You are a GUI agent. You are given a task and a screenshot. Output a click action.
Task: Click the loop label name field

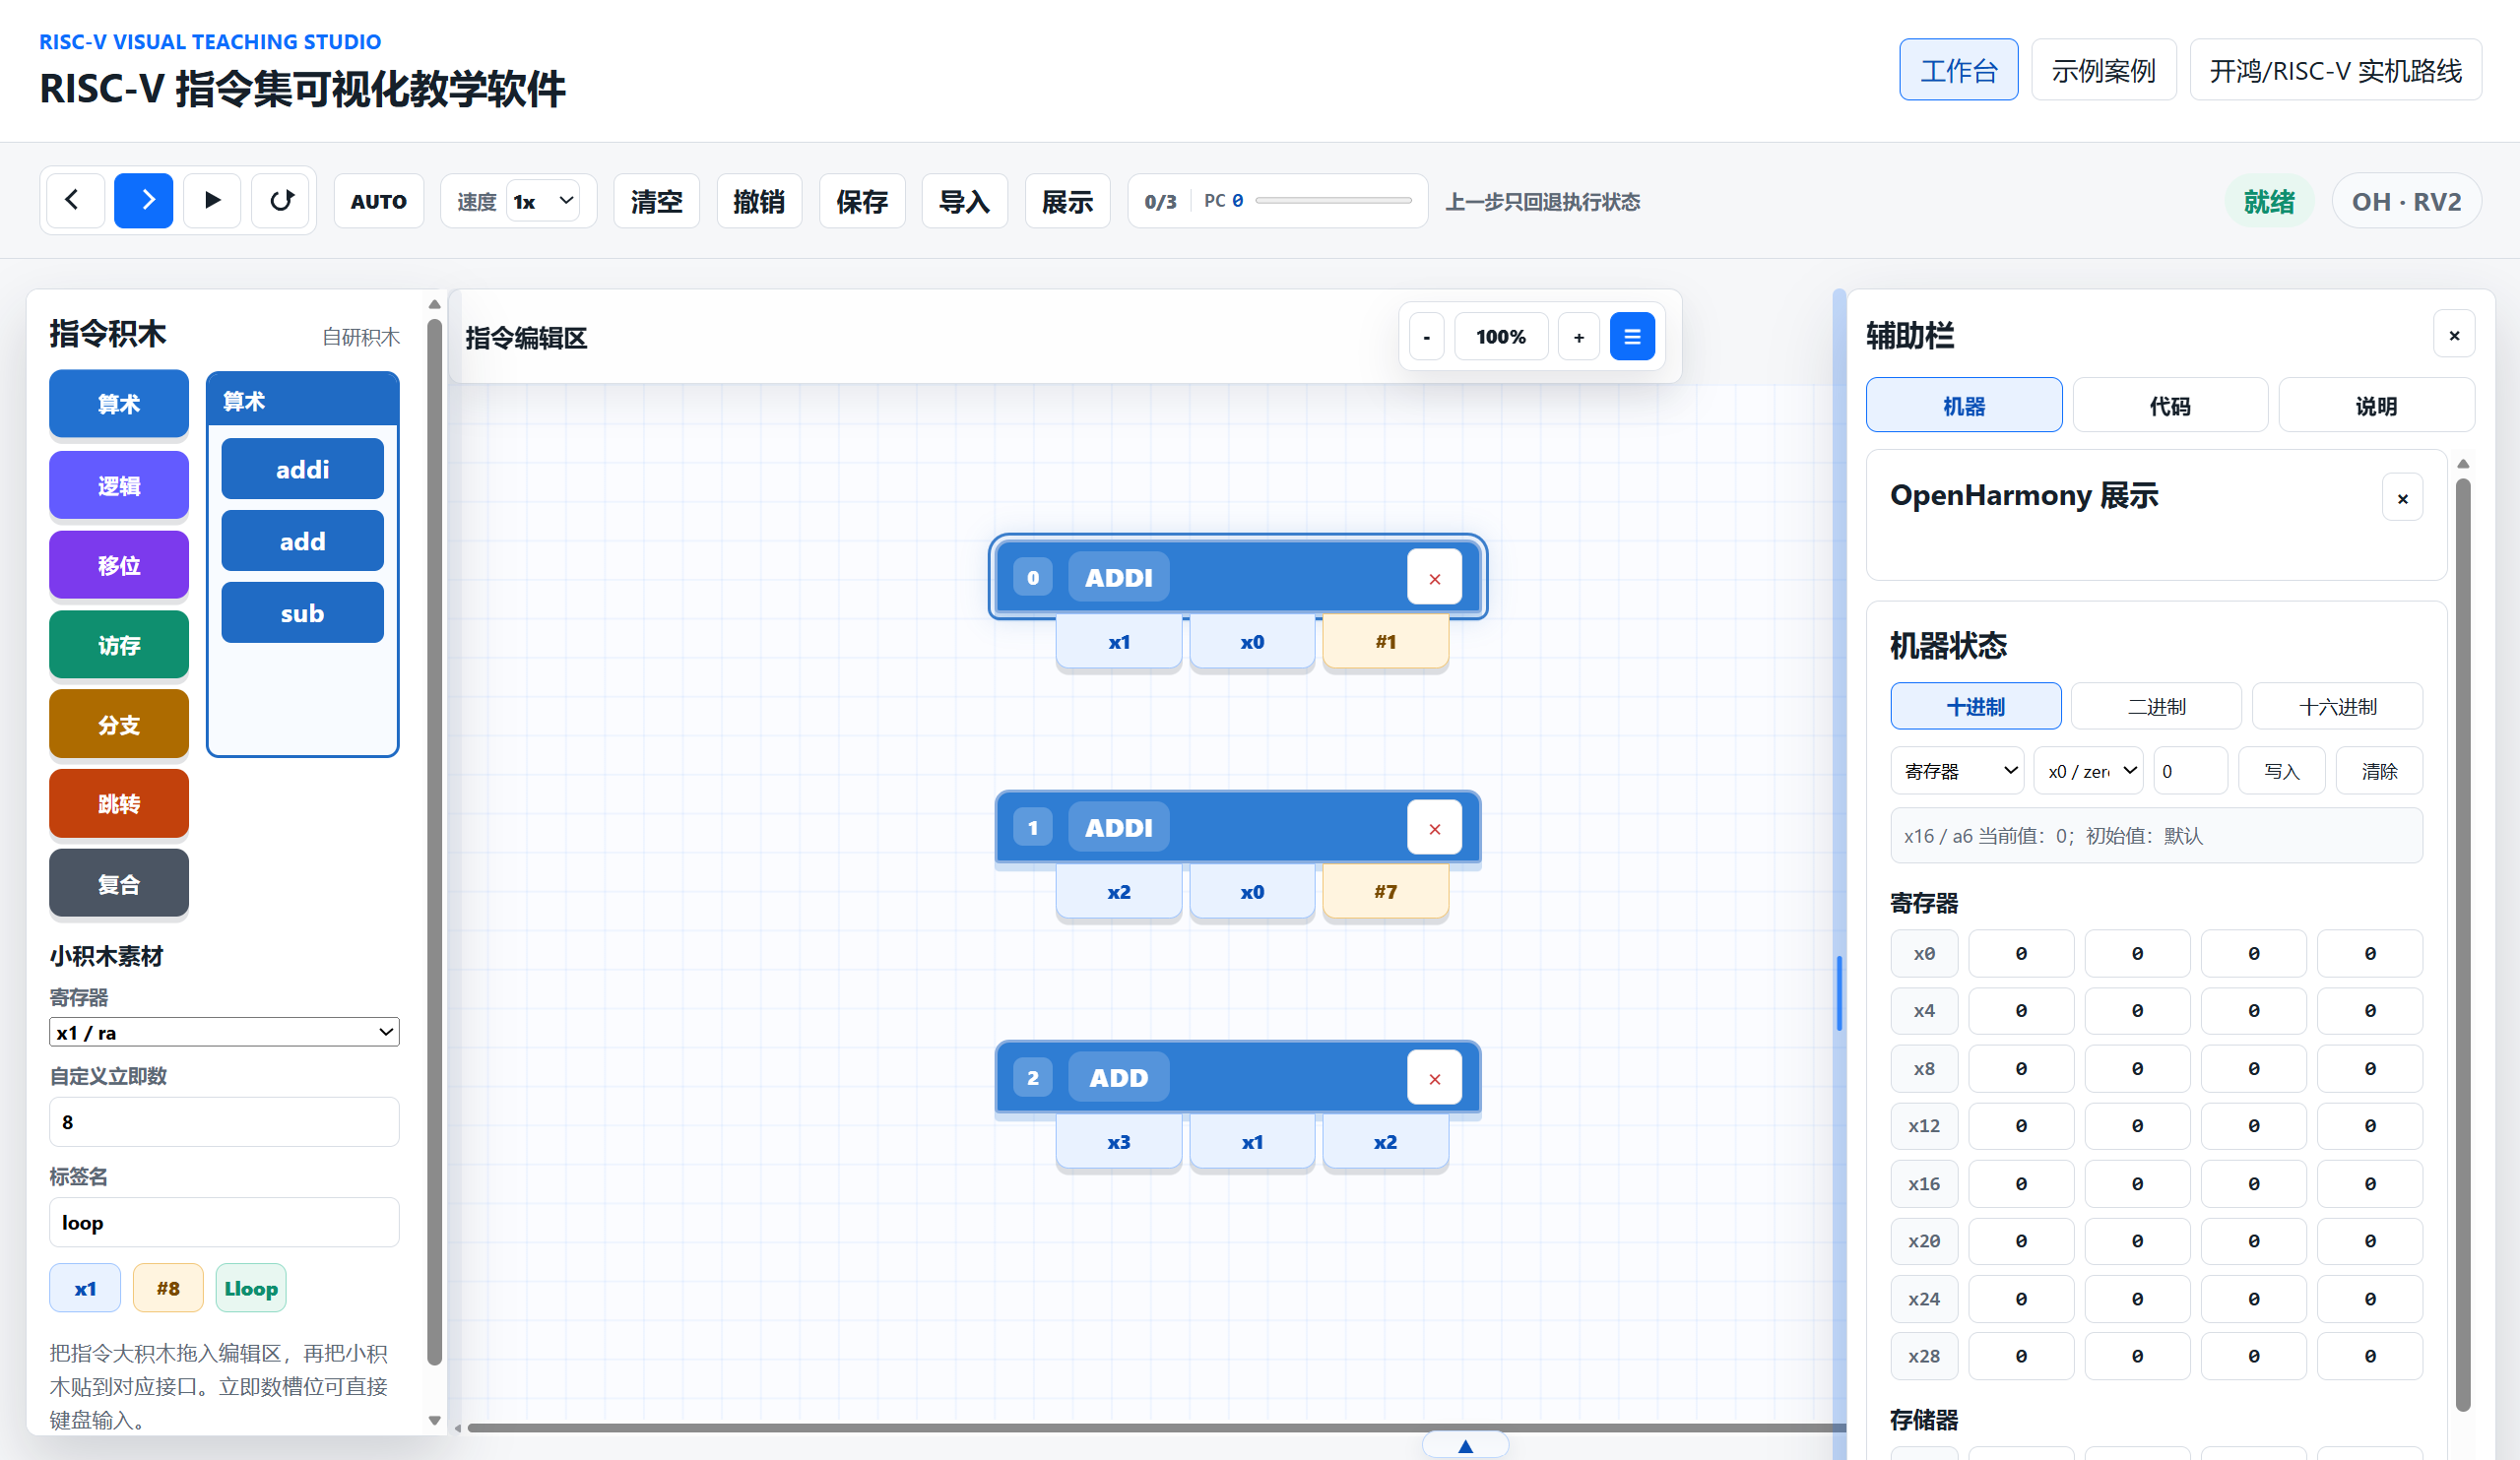tap(224, 1222)
